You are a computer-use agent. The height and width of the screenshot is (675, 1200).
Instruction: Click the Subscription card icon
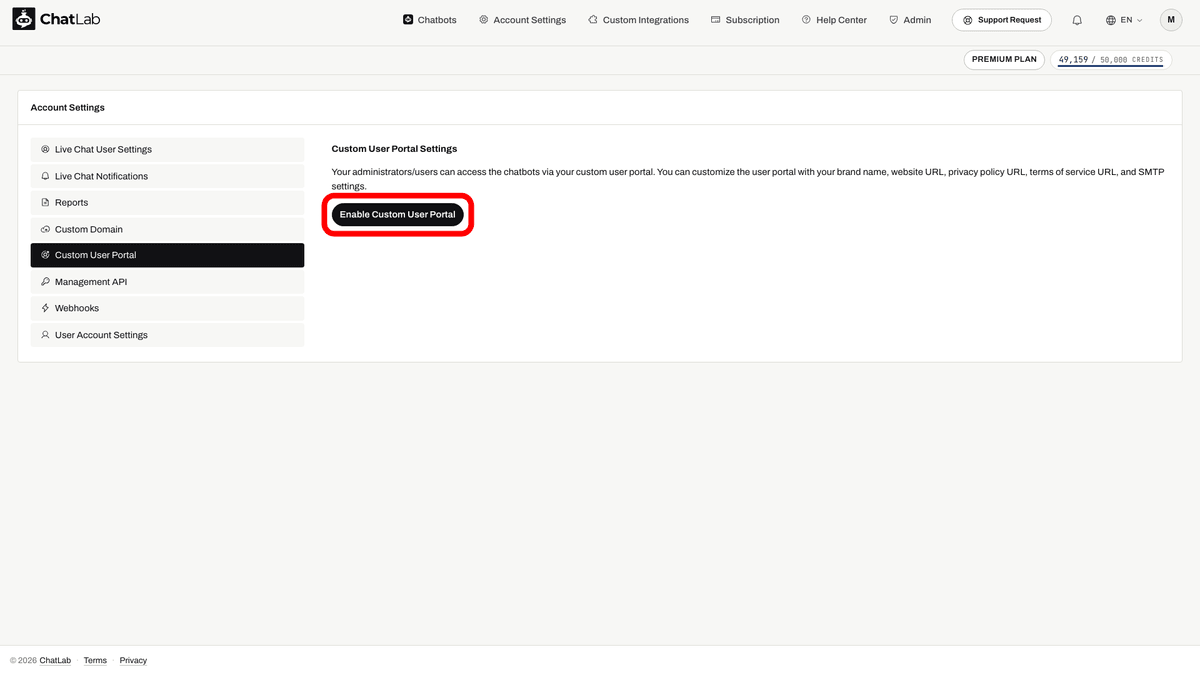pyautogui.click(x=715, y=20)
